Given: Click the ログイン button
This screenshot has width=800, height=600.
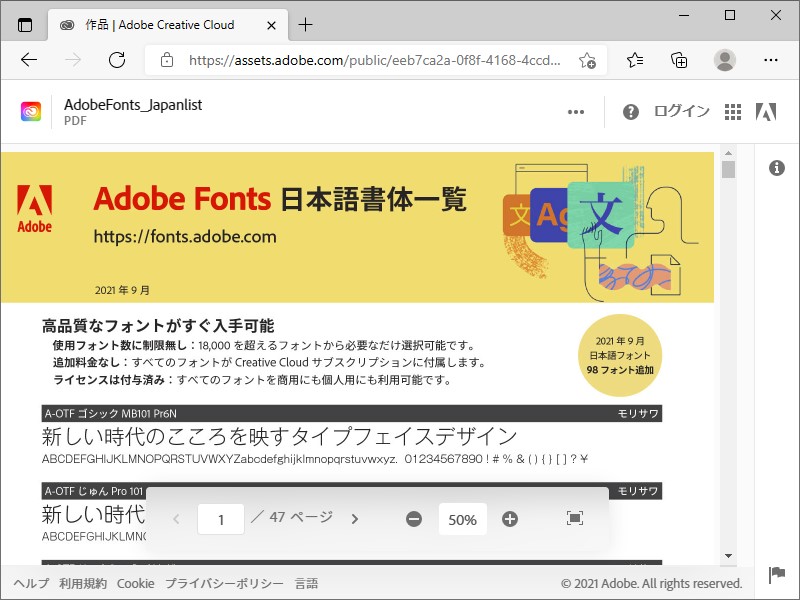Looking at the screenshot, I should (x=681, y=111).
